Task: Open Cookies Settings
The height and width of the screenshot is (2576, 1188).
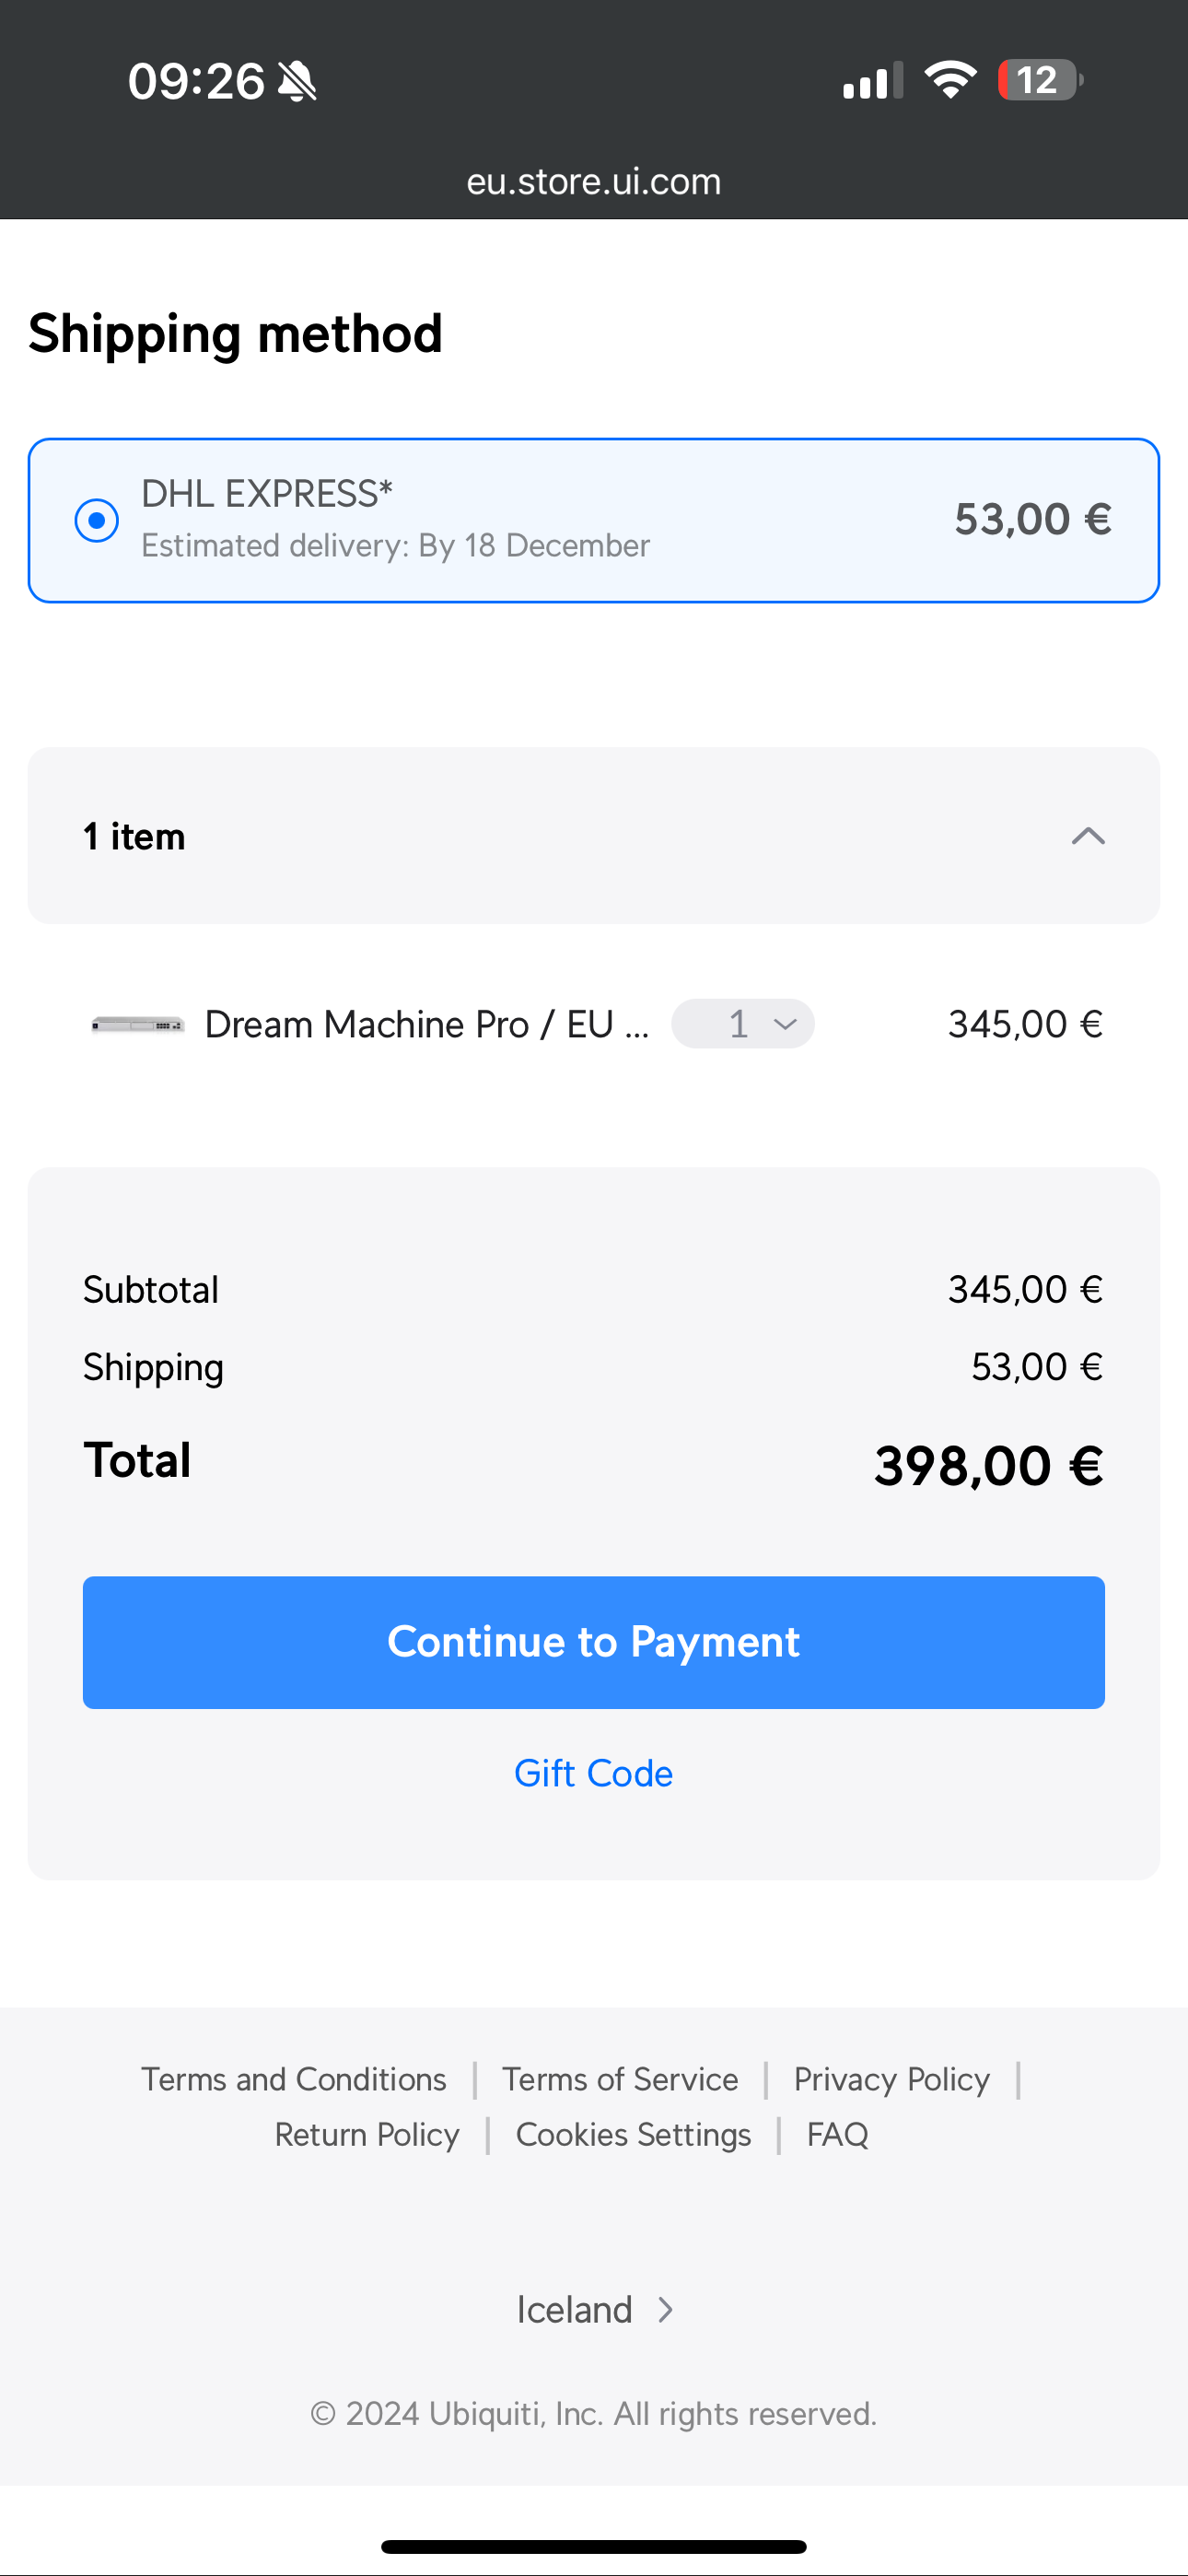Action: click(633, 2134)
